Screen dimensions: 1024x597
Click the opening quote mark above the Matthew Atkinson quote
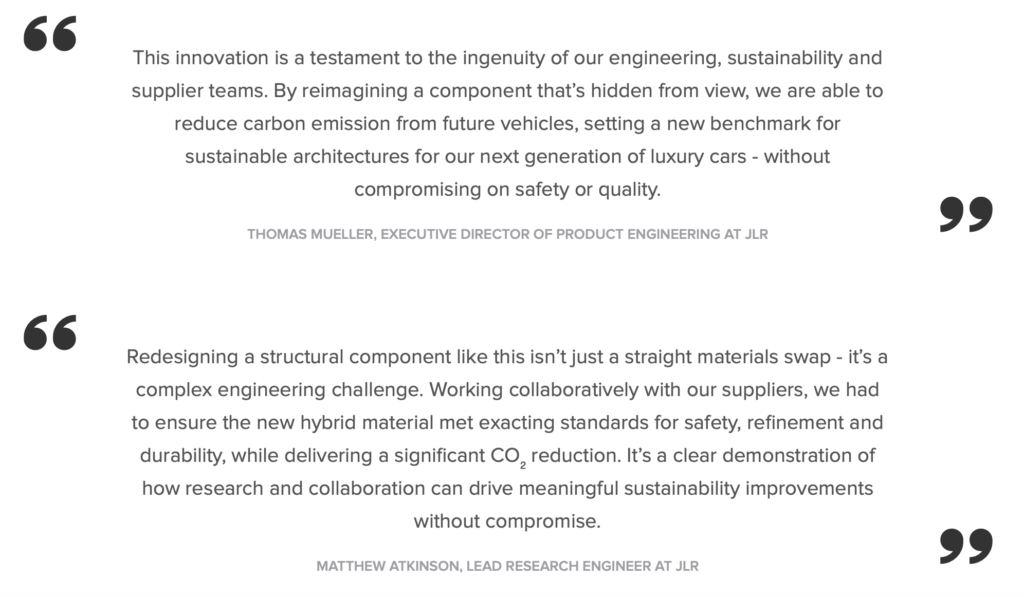pyautogui.click(x=50, y=332)
